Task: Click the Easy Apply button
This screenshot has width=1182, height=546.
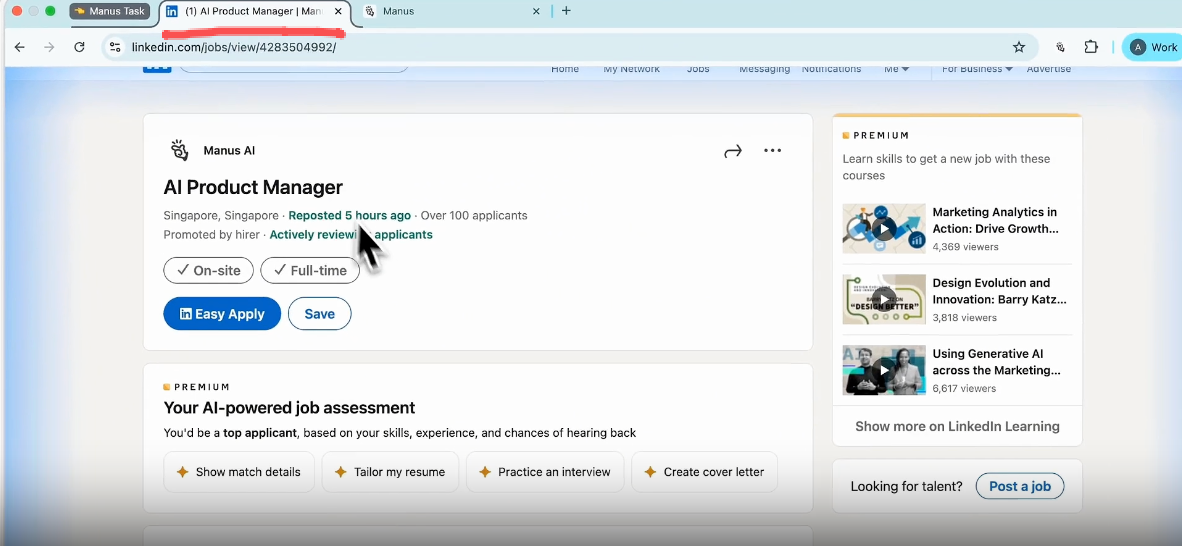Action: tap(222, 314)
